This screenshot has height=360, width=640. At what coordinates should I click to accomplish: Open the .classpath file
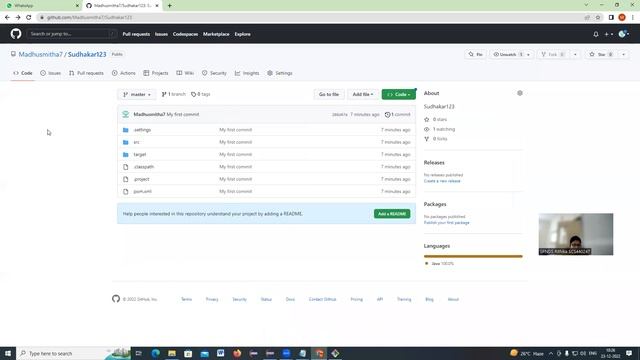pos(144,167)
